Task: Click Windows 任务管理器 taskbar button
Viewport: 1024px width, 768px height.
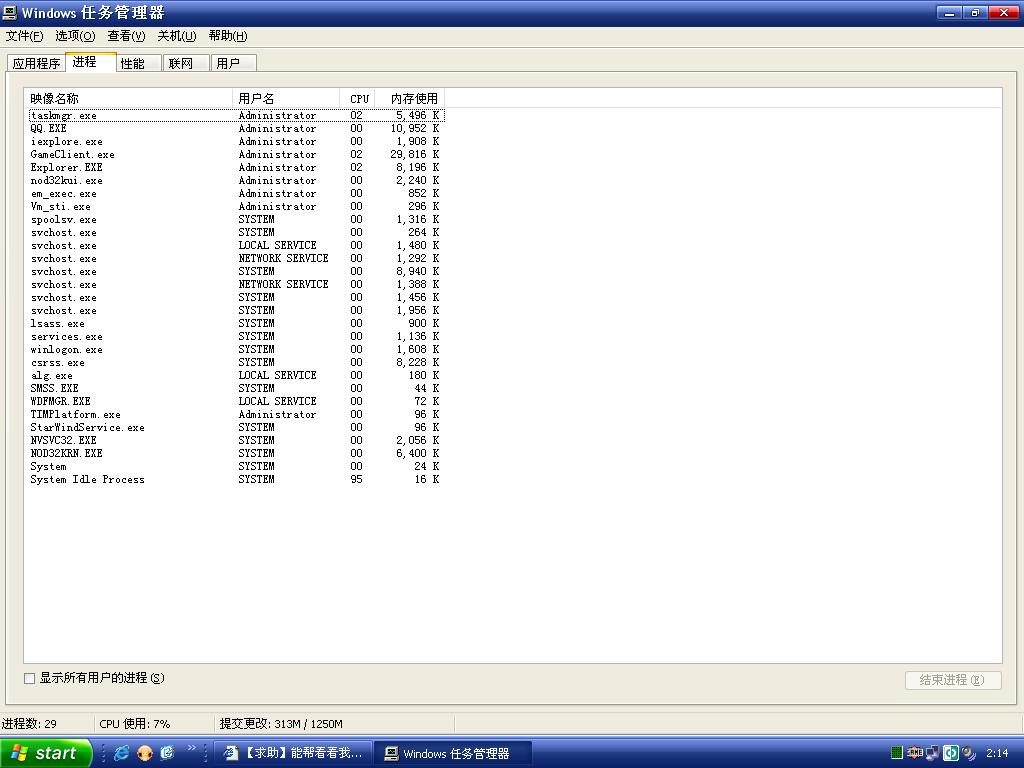Action: pos(453,754)
